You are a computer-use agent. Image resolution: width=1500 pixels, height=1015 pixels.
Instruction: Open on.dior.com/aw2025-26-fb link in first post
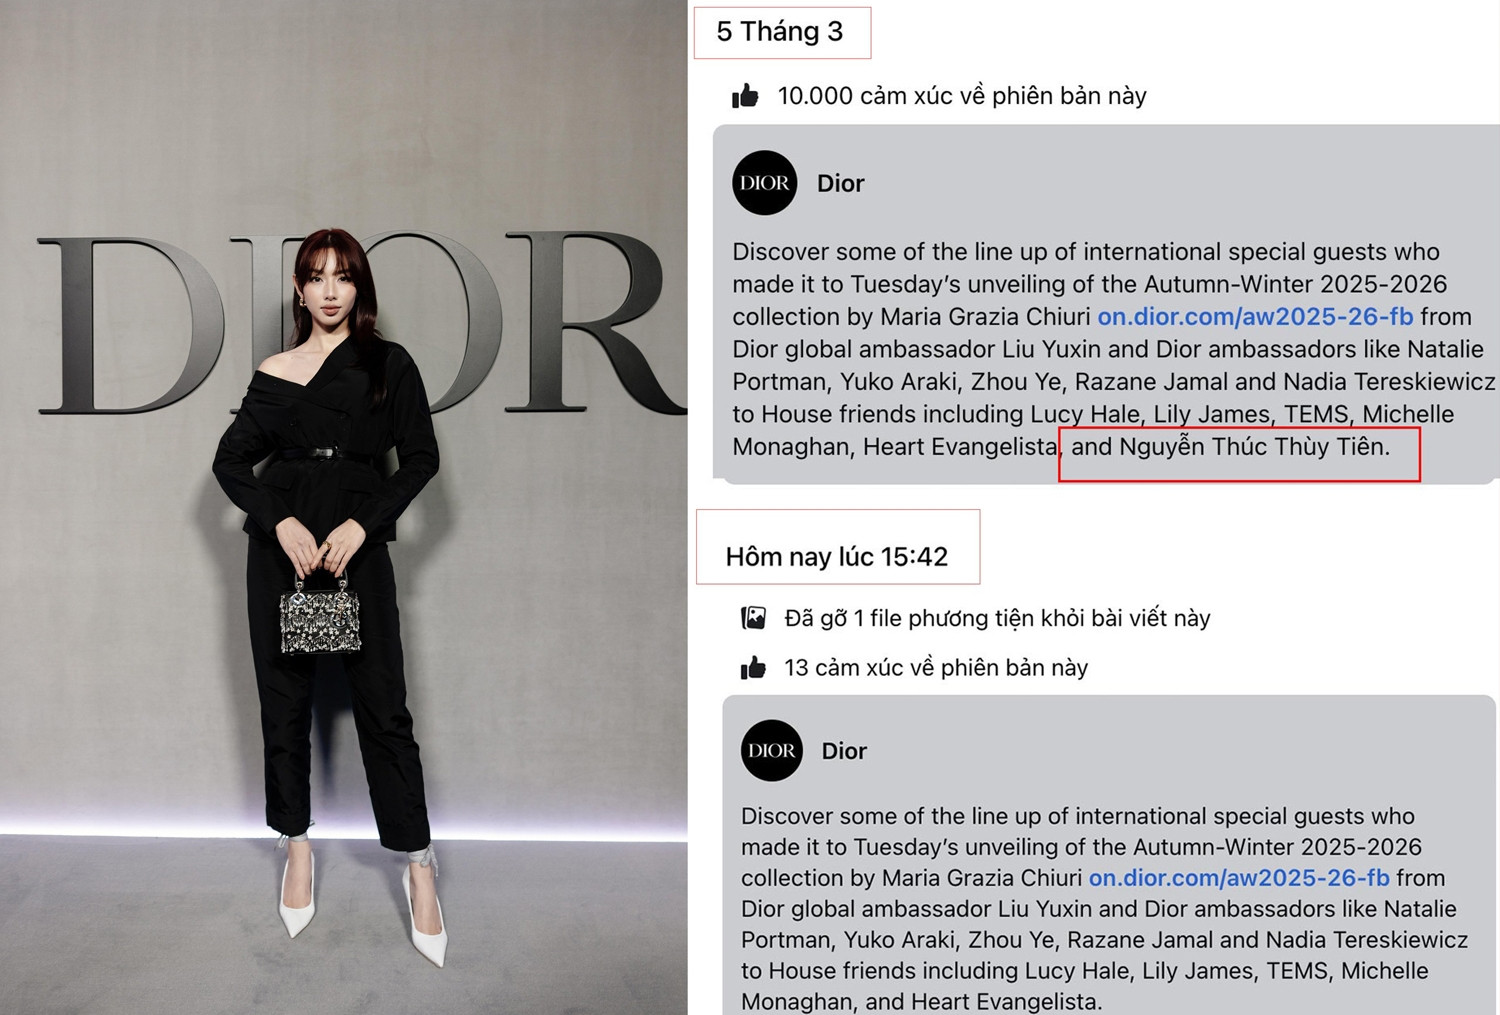tap(1255, 317)
